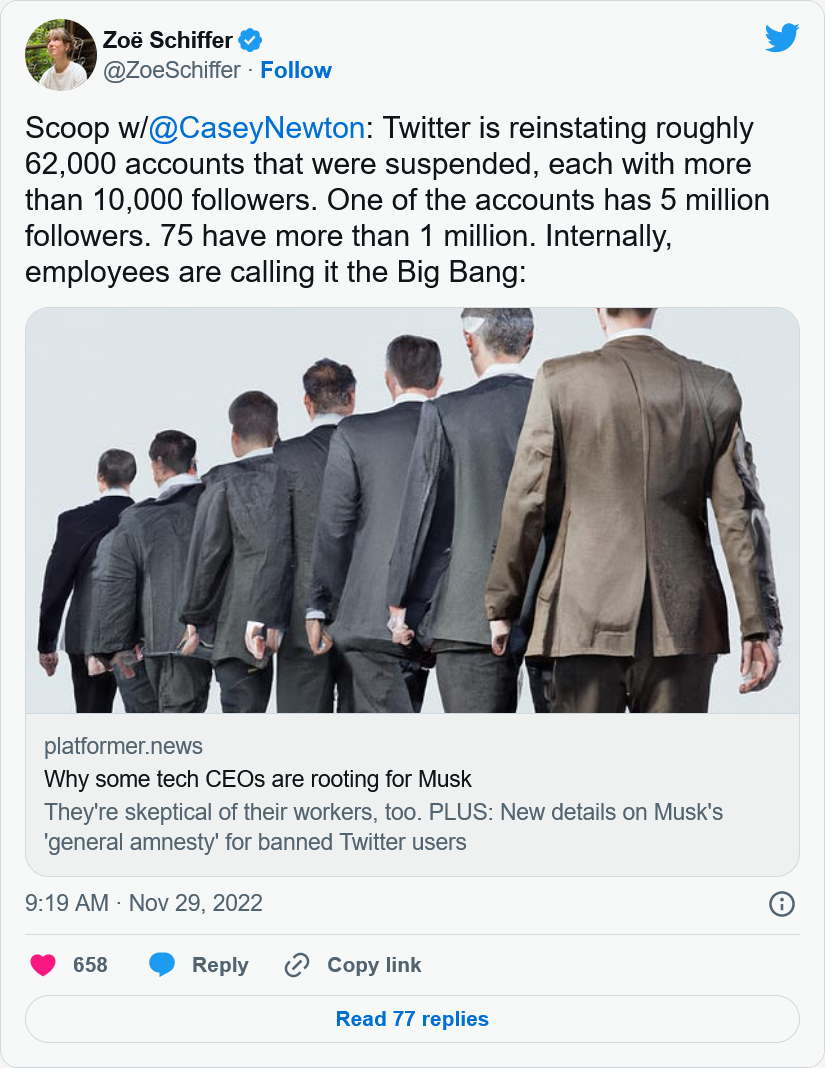Image resolution: width=825 pixels, height=1068 pixels.
Task: Click the Twitter bird logo
Action: 781,38
